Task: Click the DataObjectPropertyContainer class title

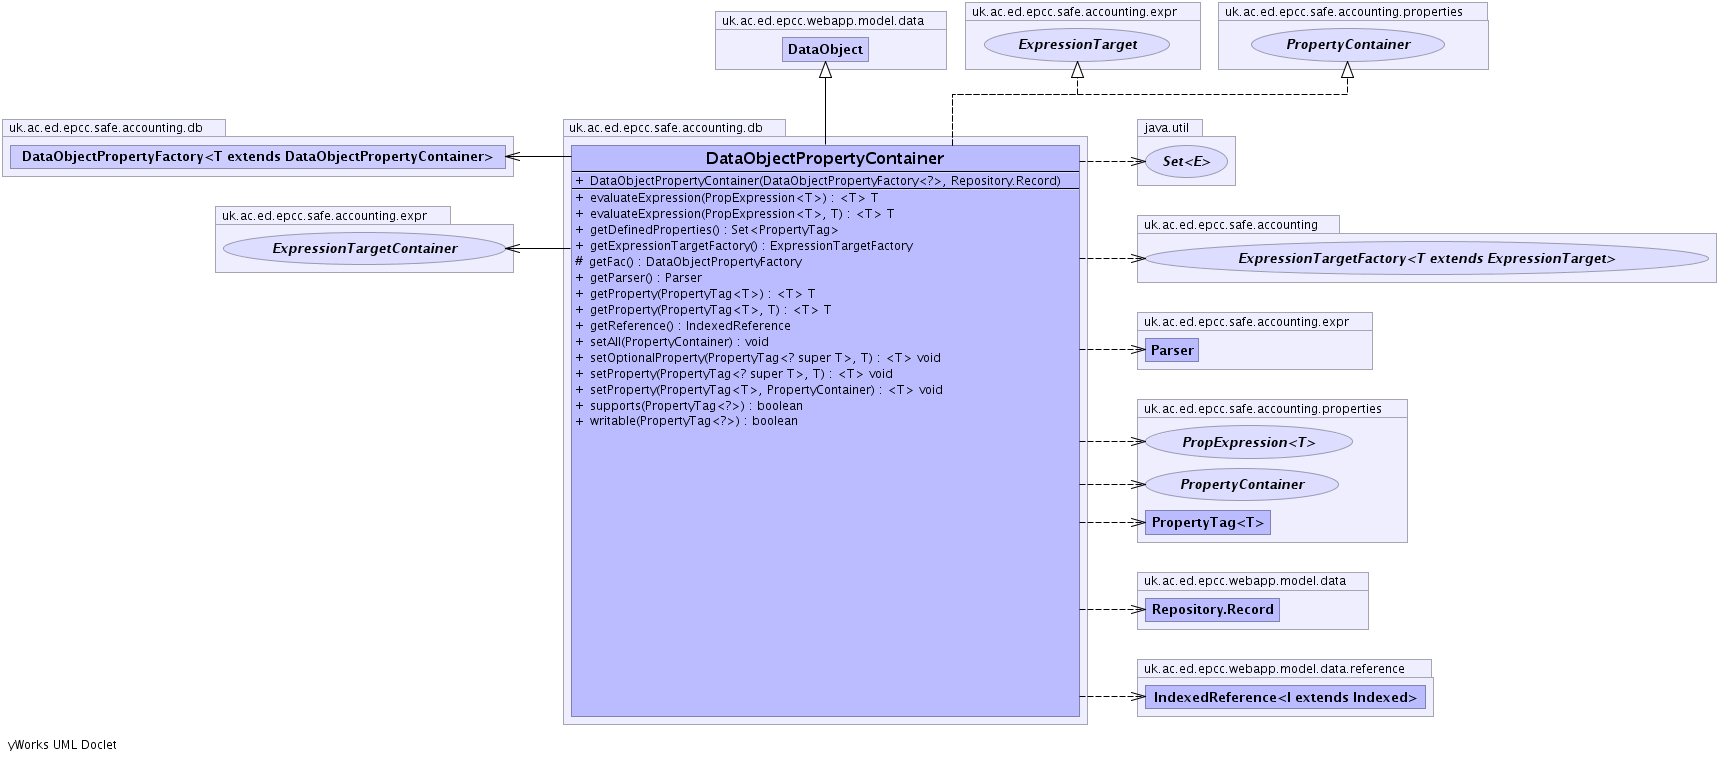Action: [824, 158]
